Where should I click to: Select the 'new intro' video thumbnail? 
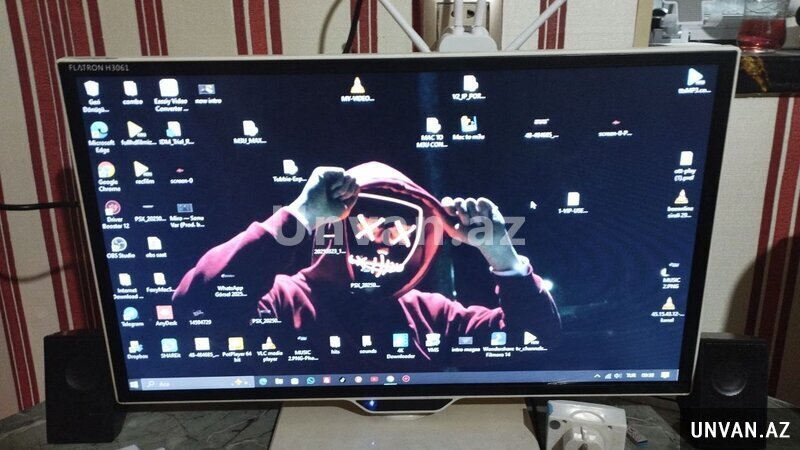[207, 94]
